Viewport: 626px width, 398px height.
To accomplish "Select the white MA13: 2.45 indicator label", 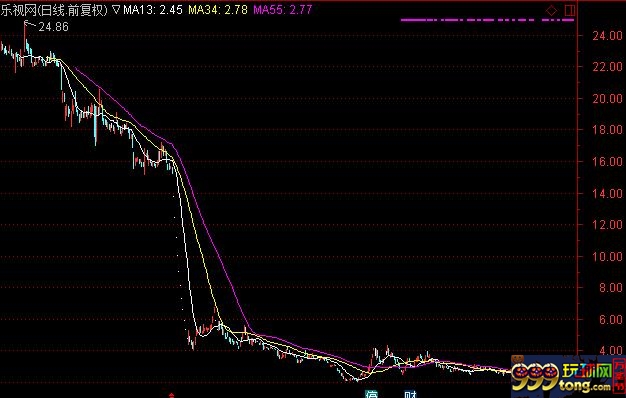I will point(153,10).
